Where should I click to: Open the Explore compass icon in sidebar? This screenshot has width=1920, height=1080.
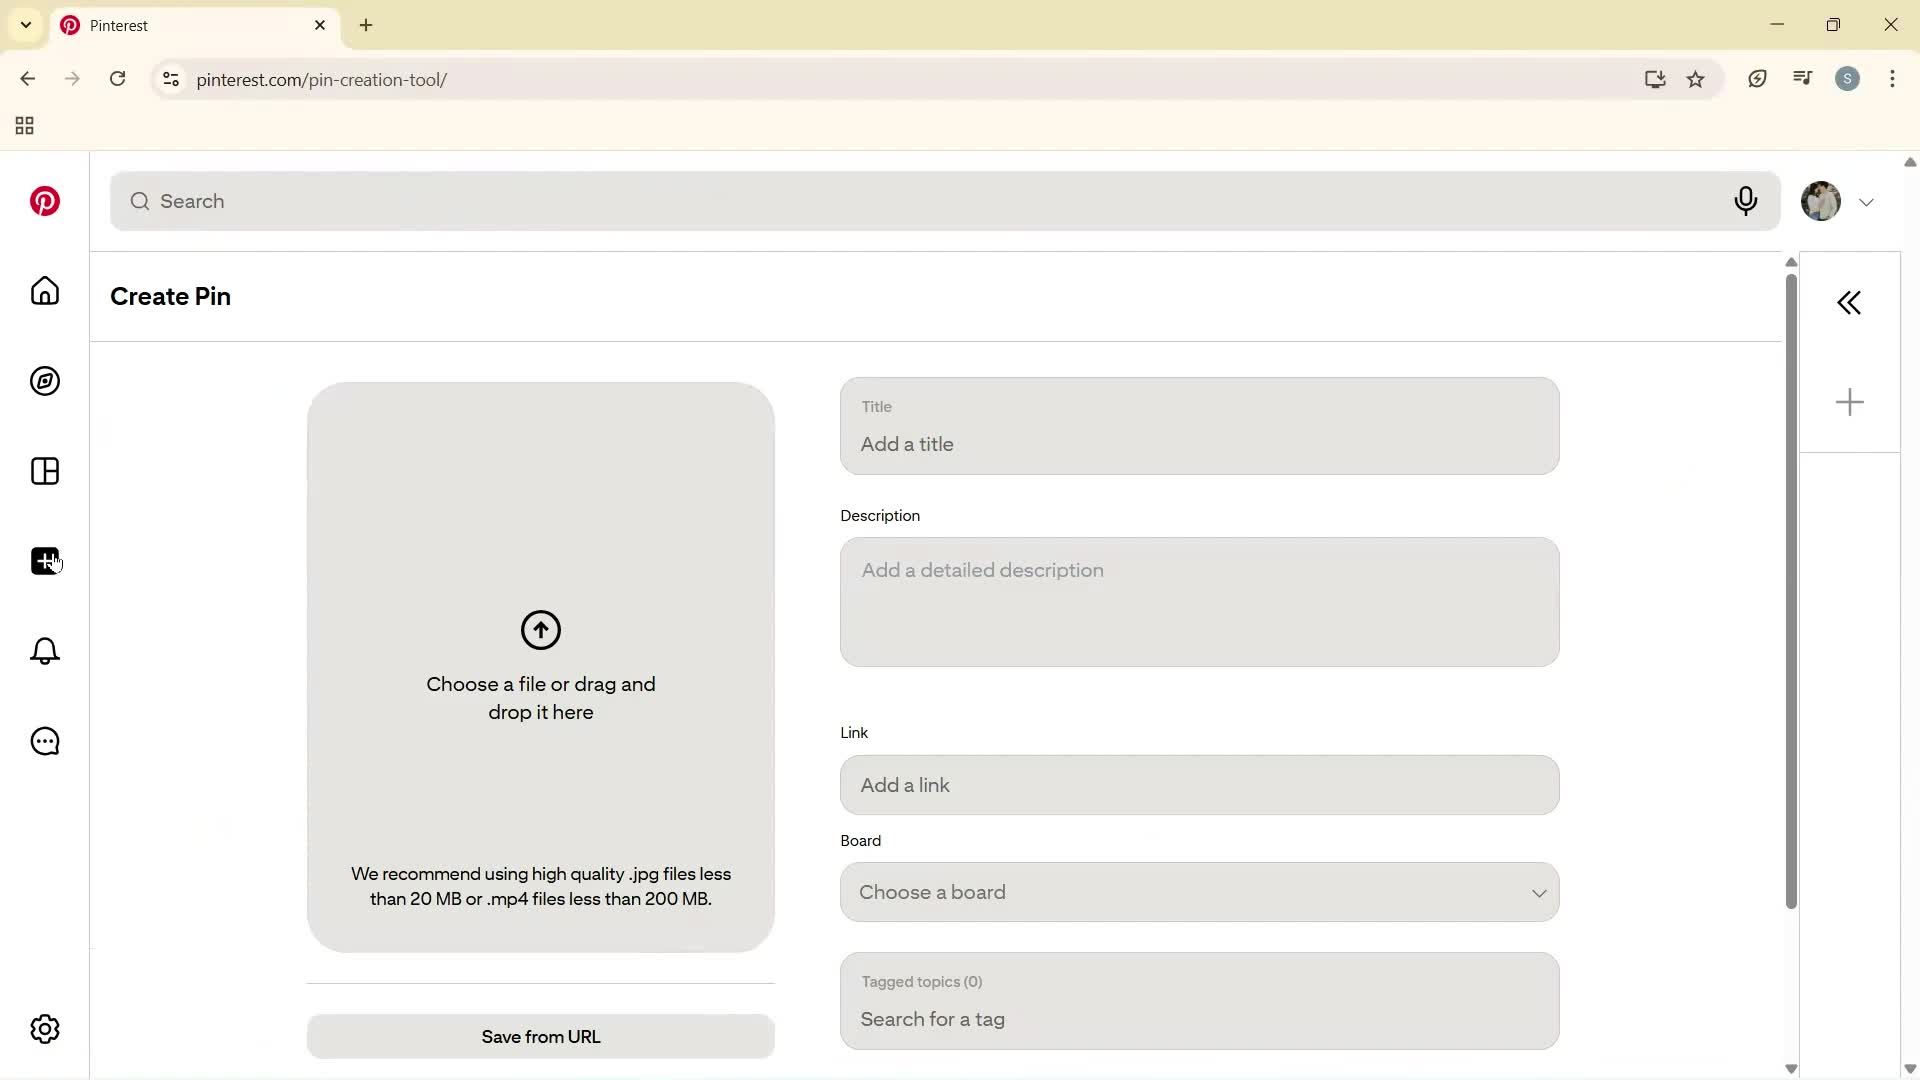[44, 381]
